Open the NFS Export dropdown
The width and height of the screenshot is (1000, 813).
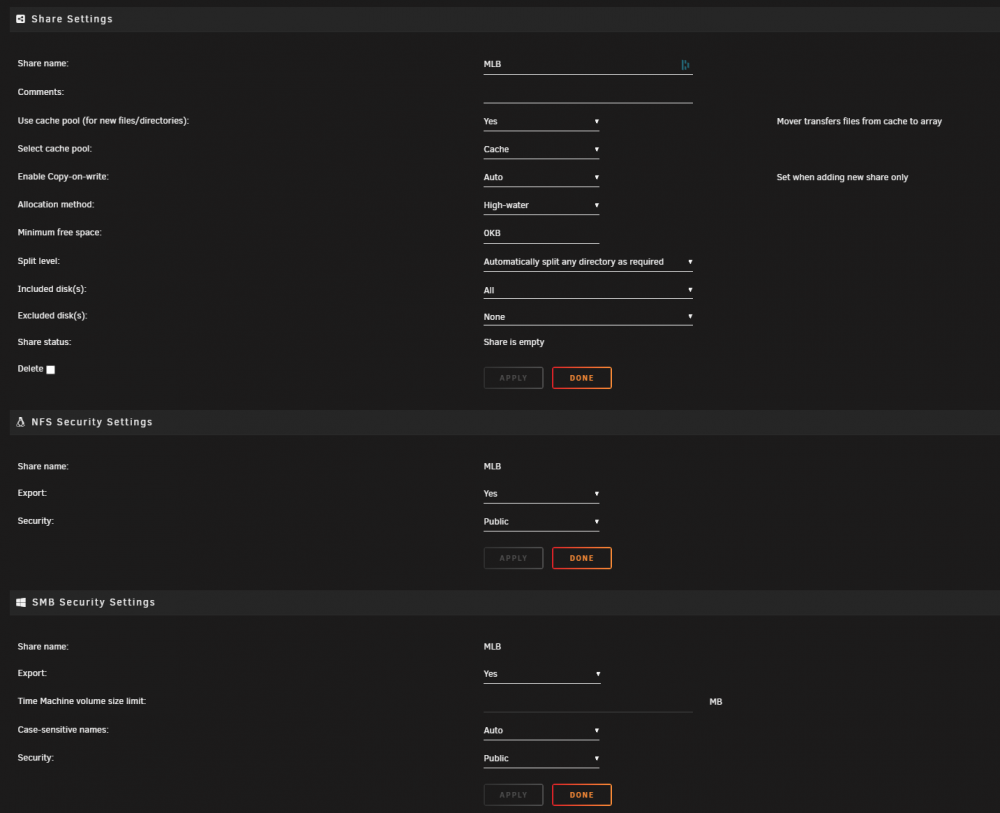541,494
